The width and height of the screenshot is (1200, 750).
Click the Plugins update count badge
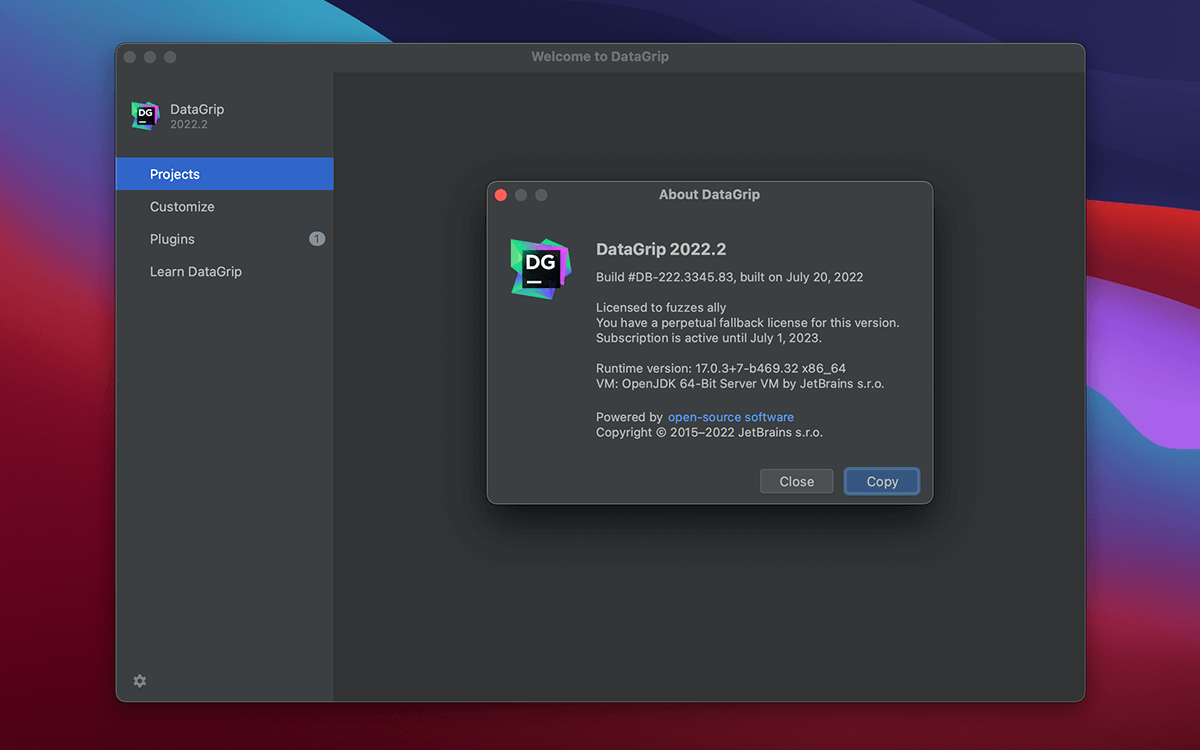[317, 239]
